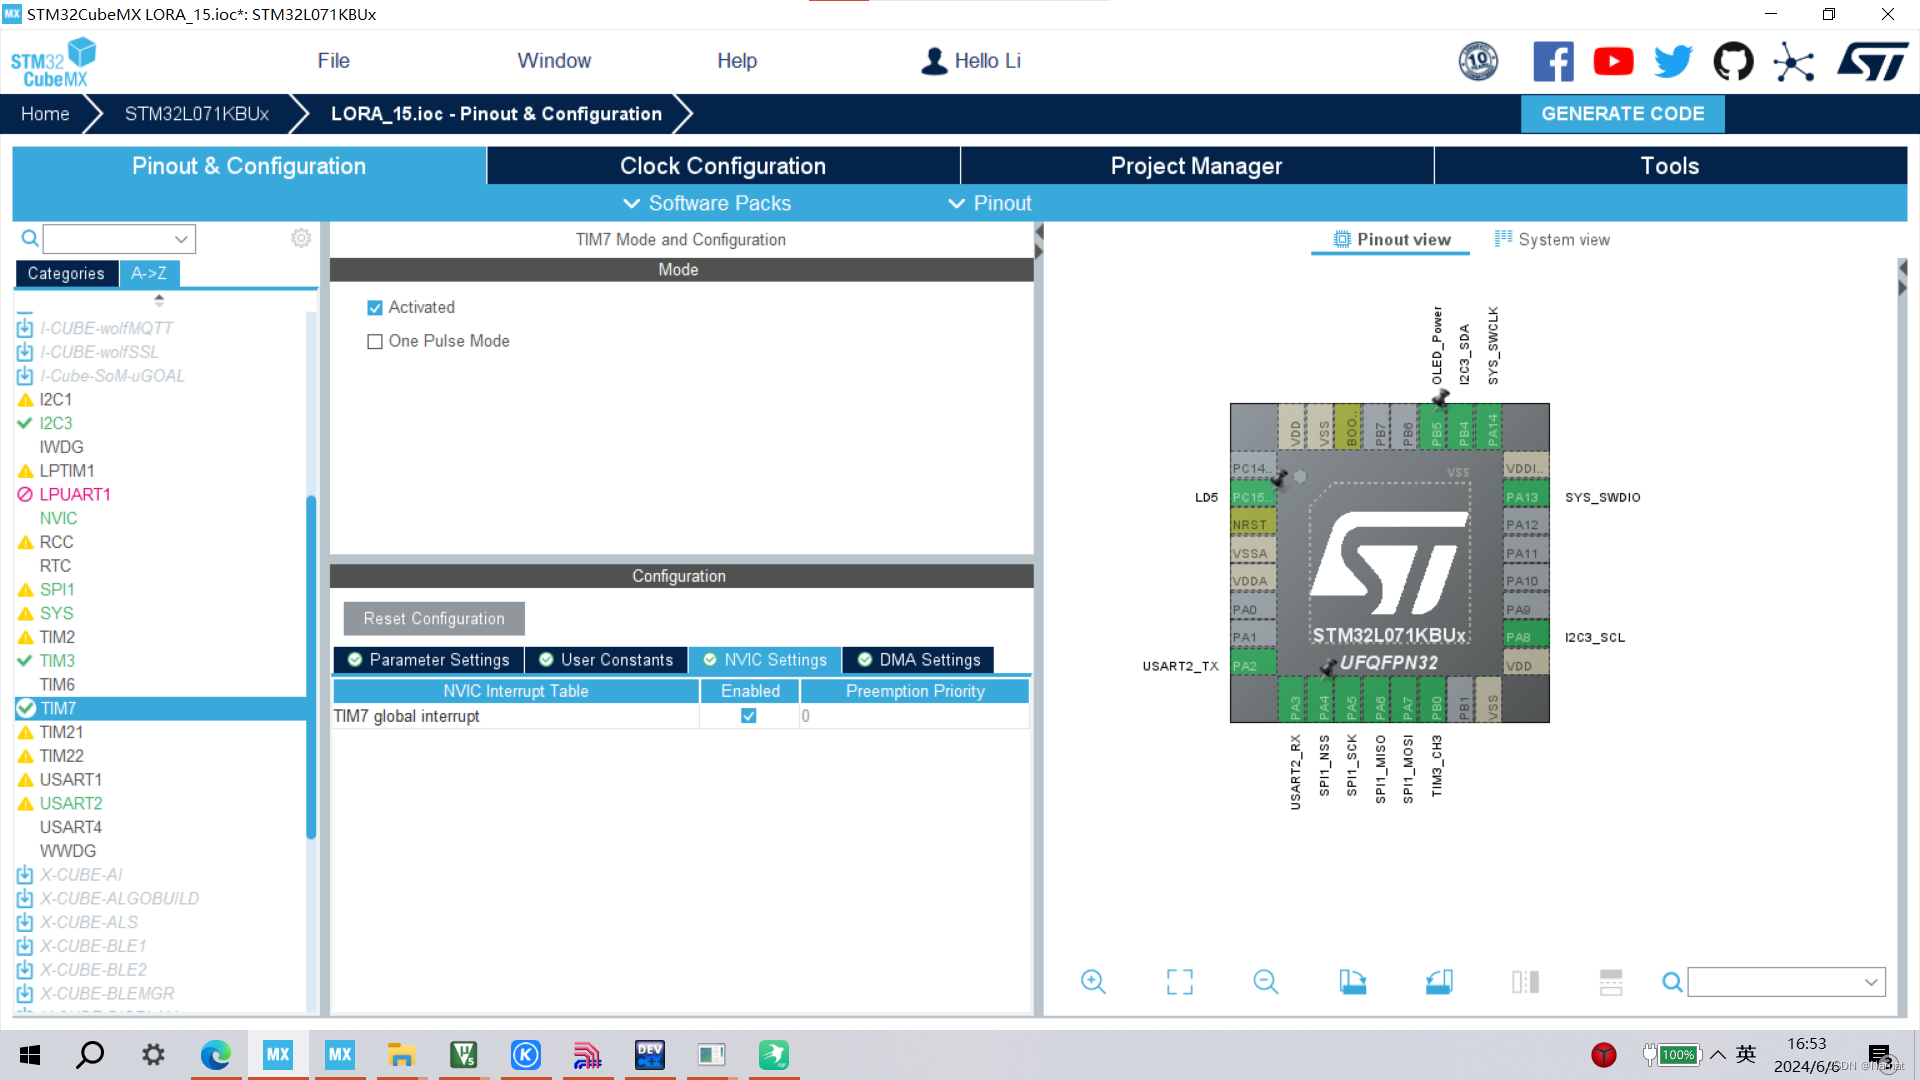Click the zoom out icon in pinout toolbar
The width and height of the screenshot is (1920, 1080).
(1266, 982)
